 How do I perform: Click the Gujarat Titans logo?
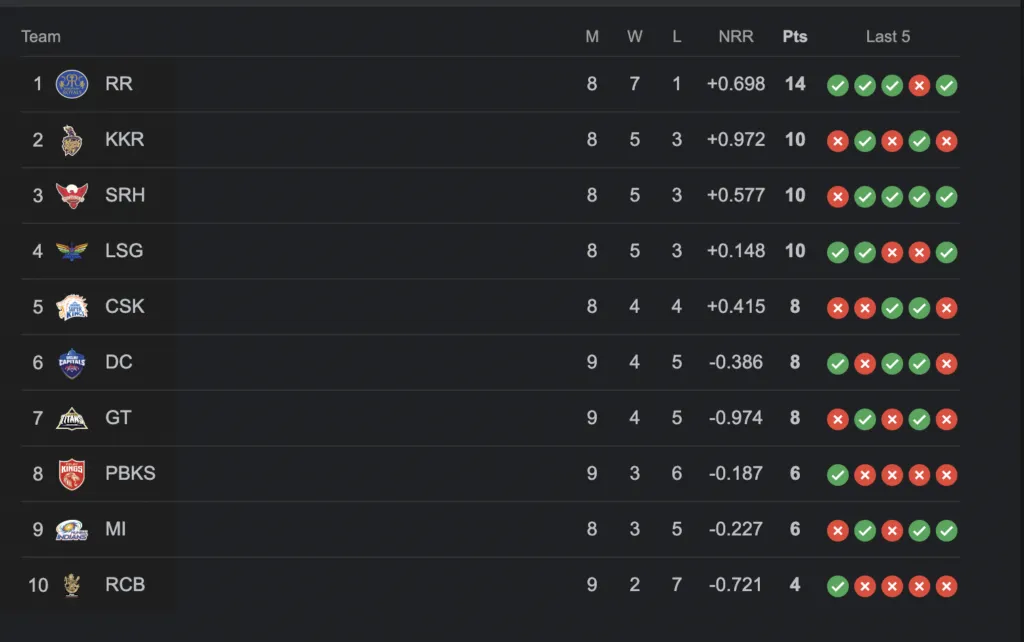[72, 419]
